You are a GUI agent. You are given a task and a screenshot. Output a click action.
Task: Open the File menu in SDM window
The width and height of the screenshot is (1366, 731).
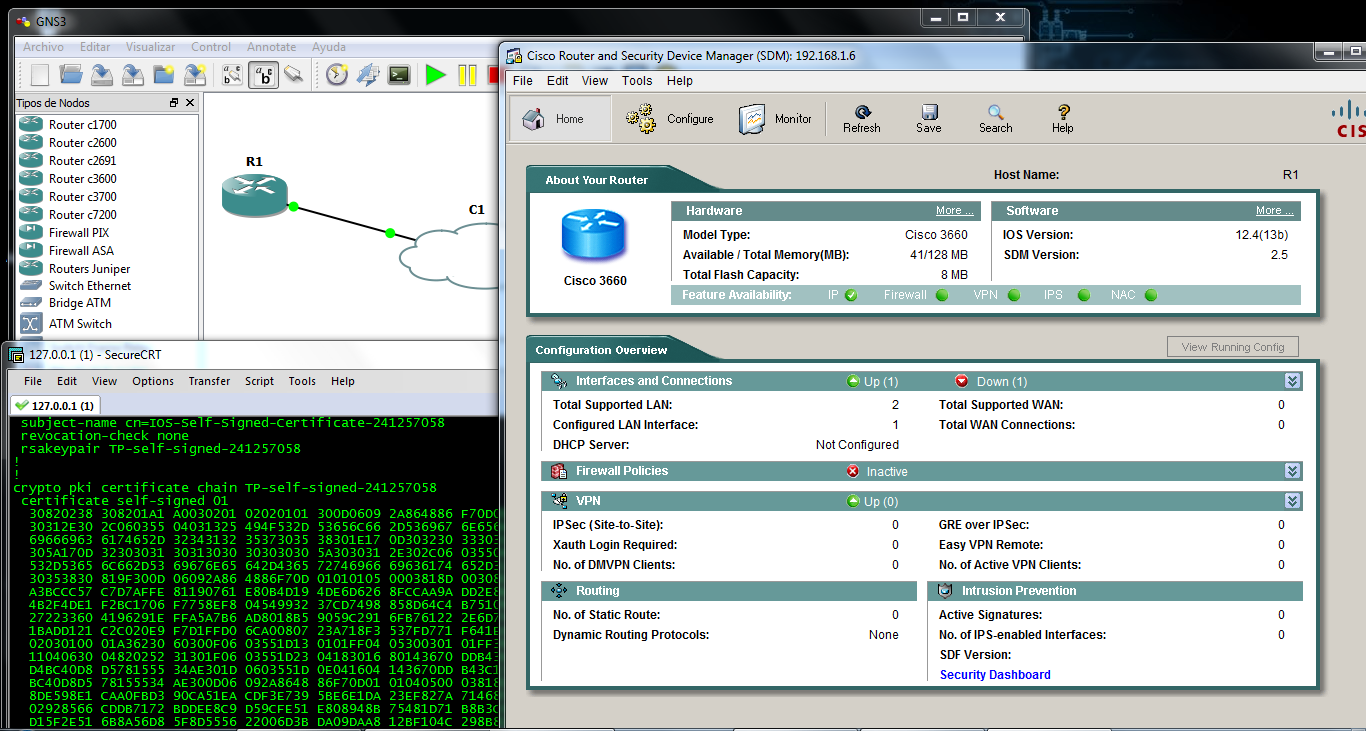click(523, 81)
